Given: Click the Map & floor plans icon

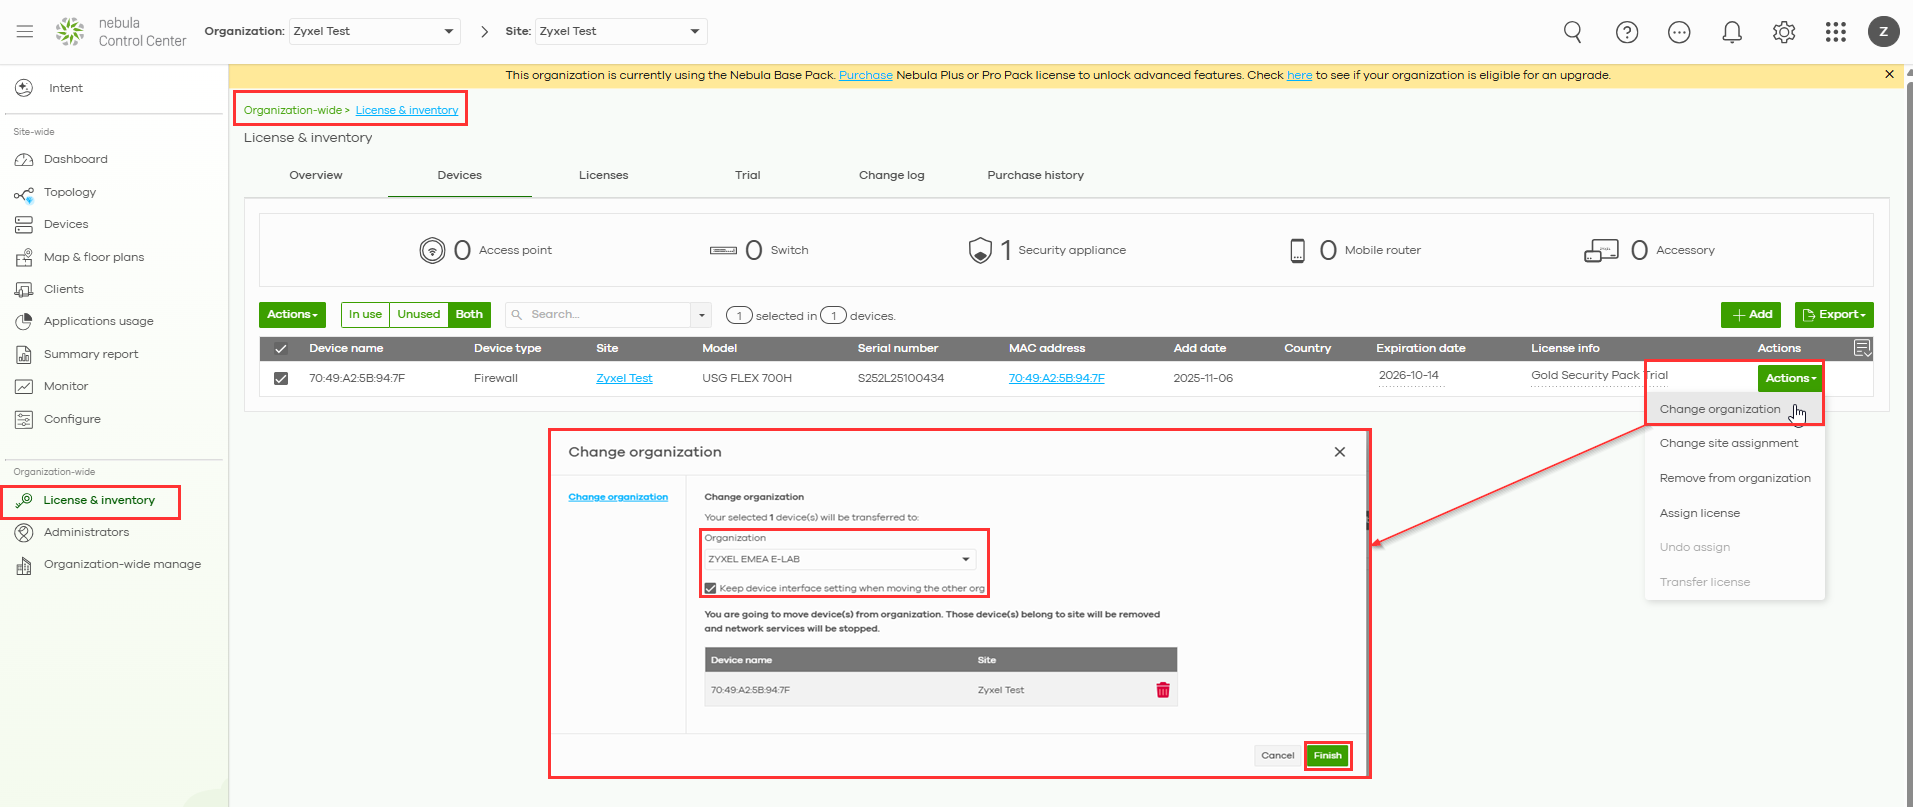Looking at the screenshot, I should point(24,258).
